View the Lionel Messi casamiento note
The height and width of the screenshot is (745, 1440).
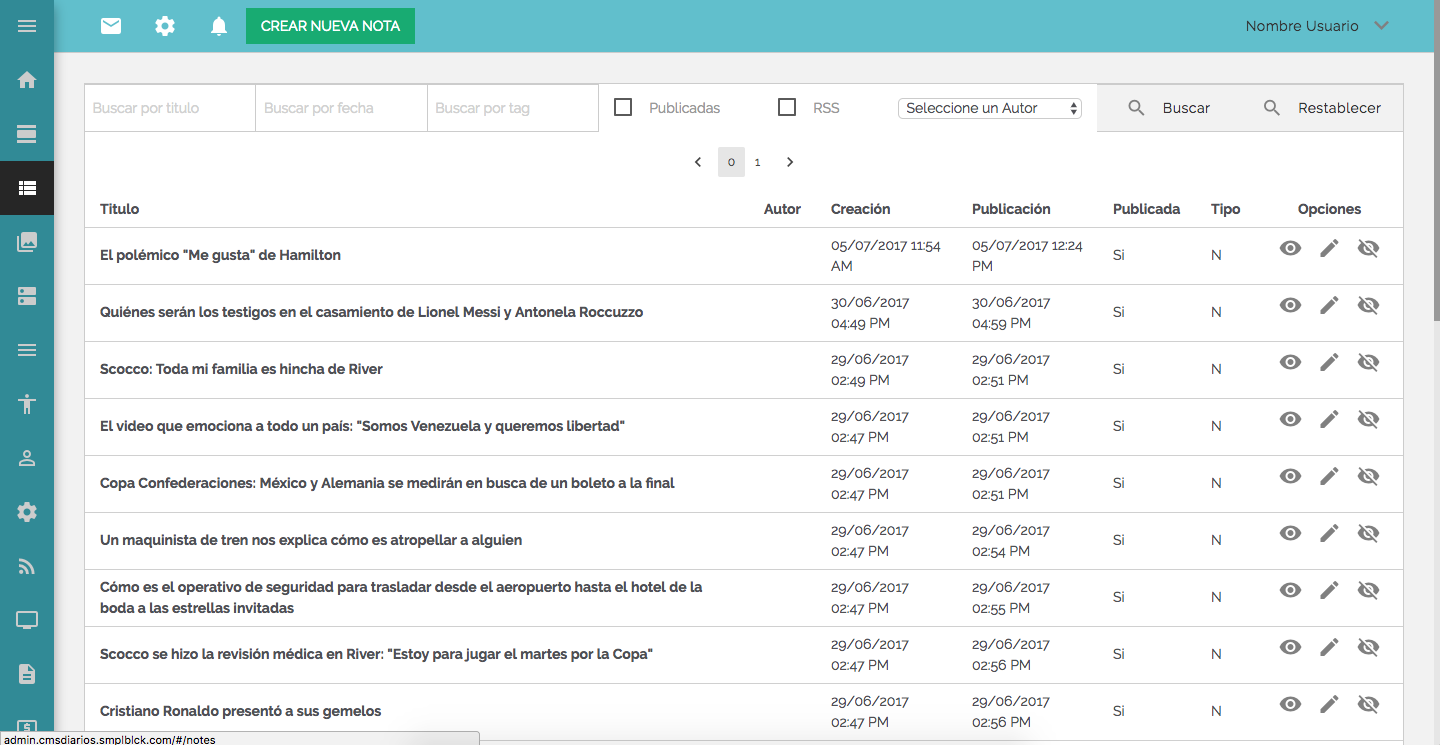pos(1291,305)
